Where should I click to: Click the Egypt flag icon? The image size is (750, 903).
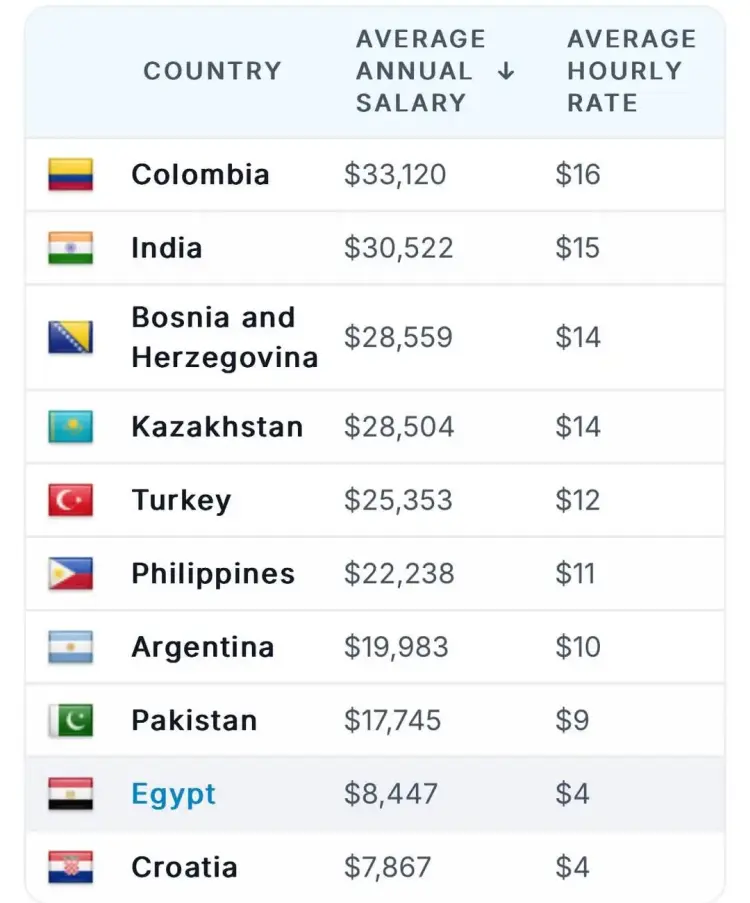click(70, 794)
